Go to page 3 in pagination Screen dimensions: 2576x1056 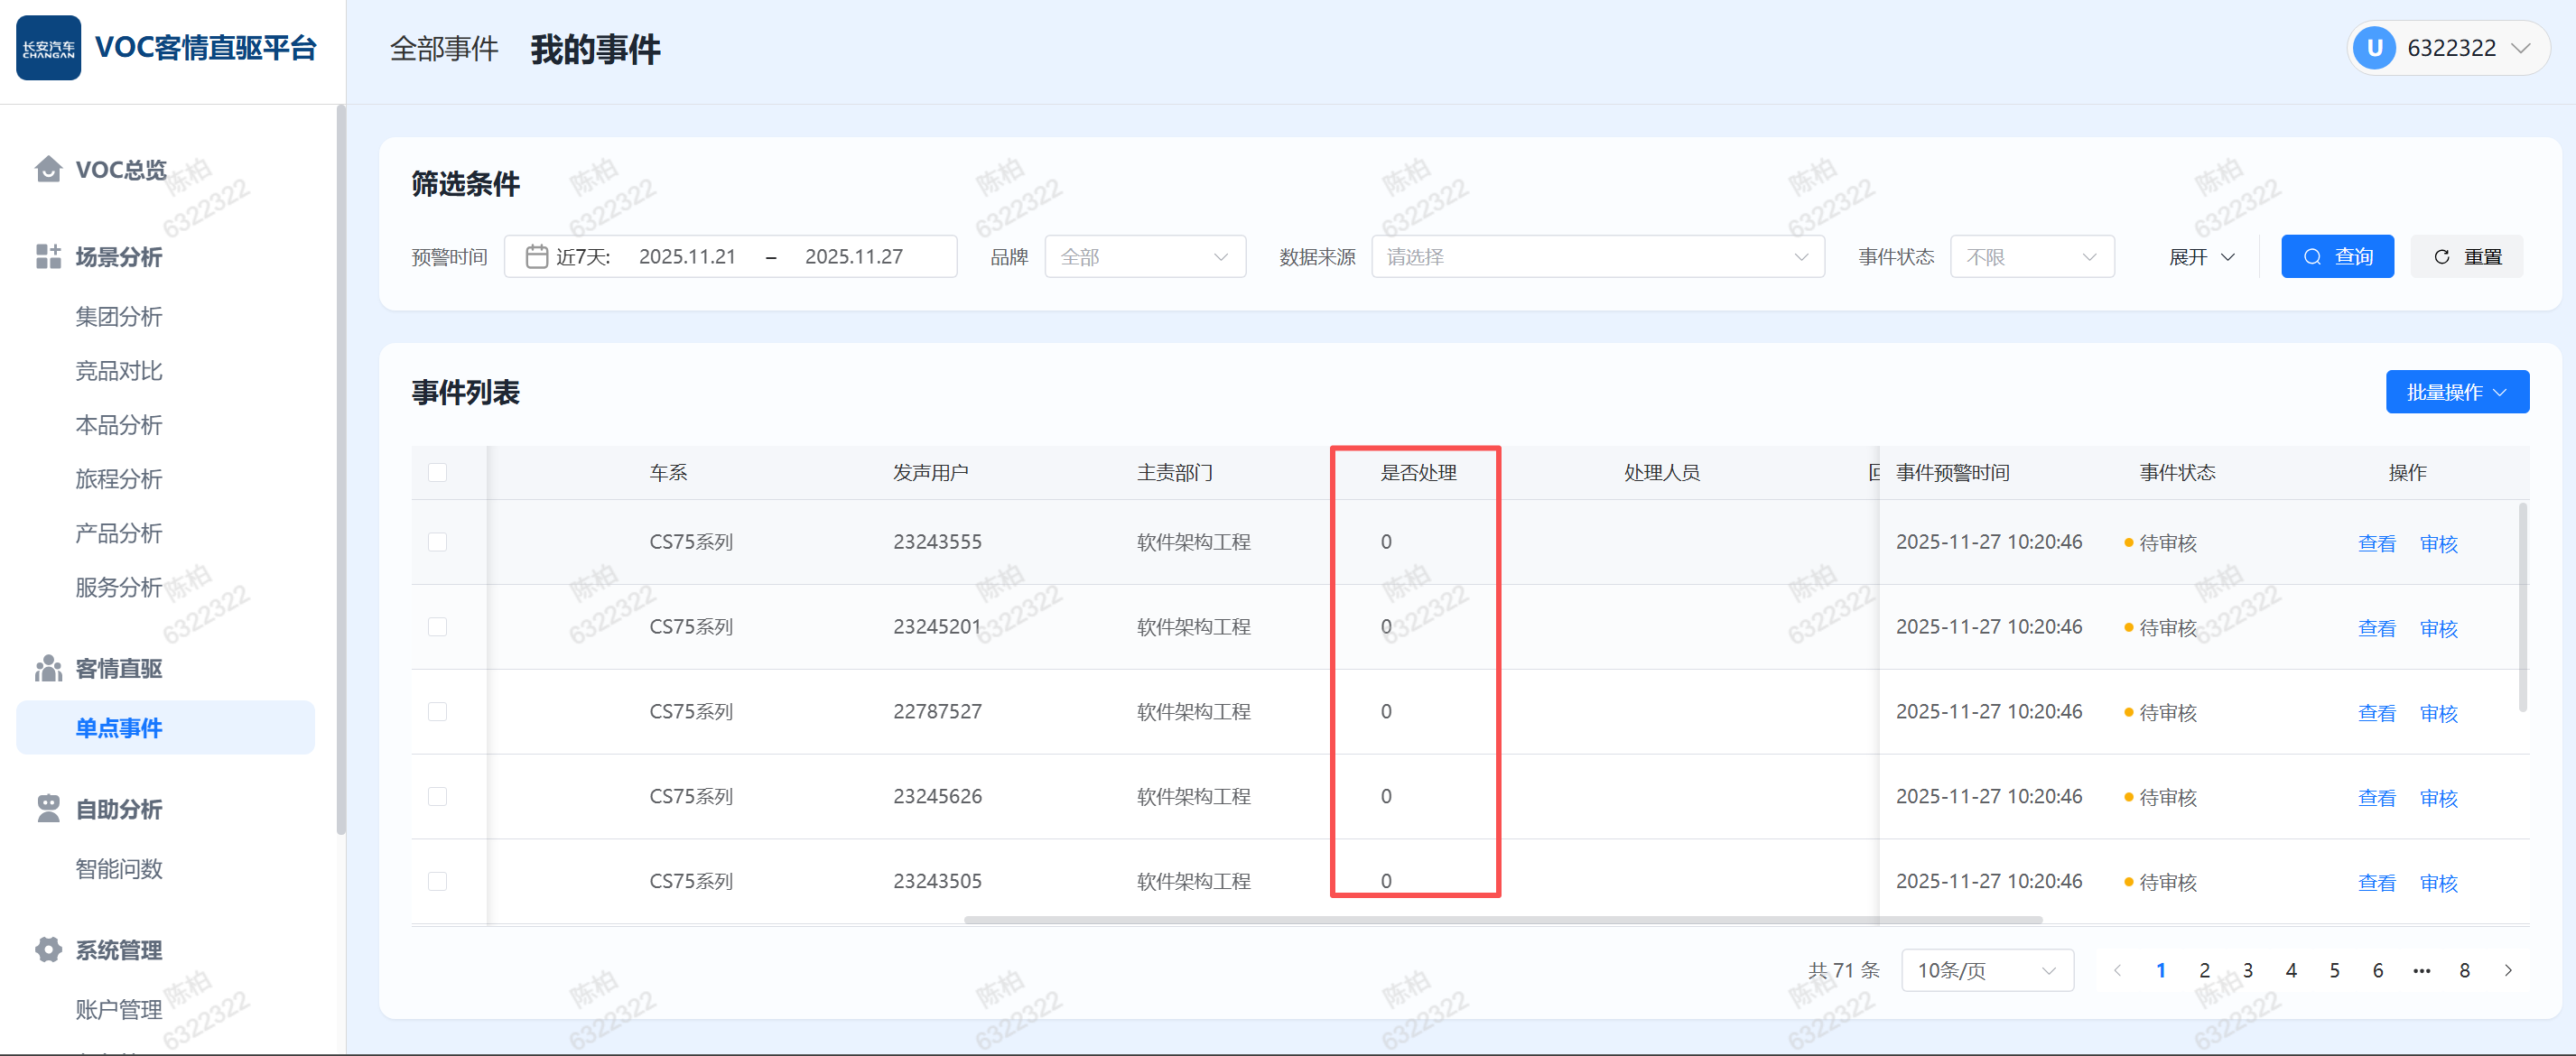[2247, 970]
